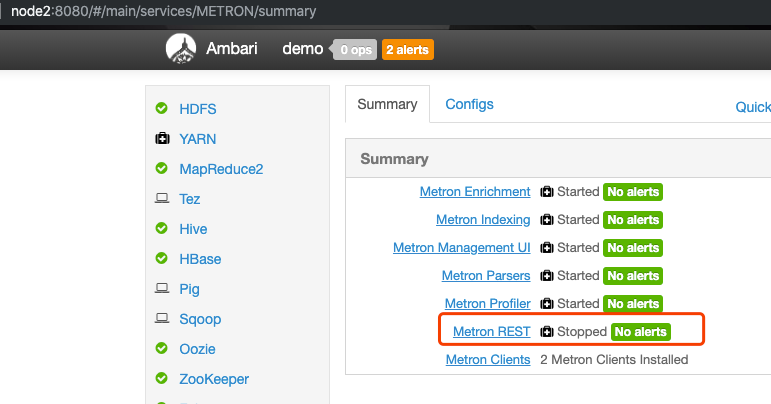771x404 pixels.
Task: Select Pig in the services list
Action: coord(189,289)
